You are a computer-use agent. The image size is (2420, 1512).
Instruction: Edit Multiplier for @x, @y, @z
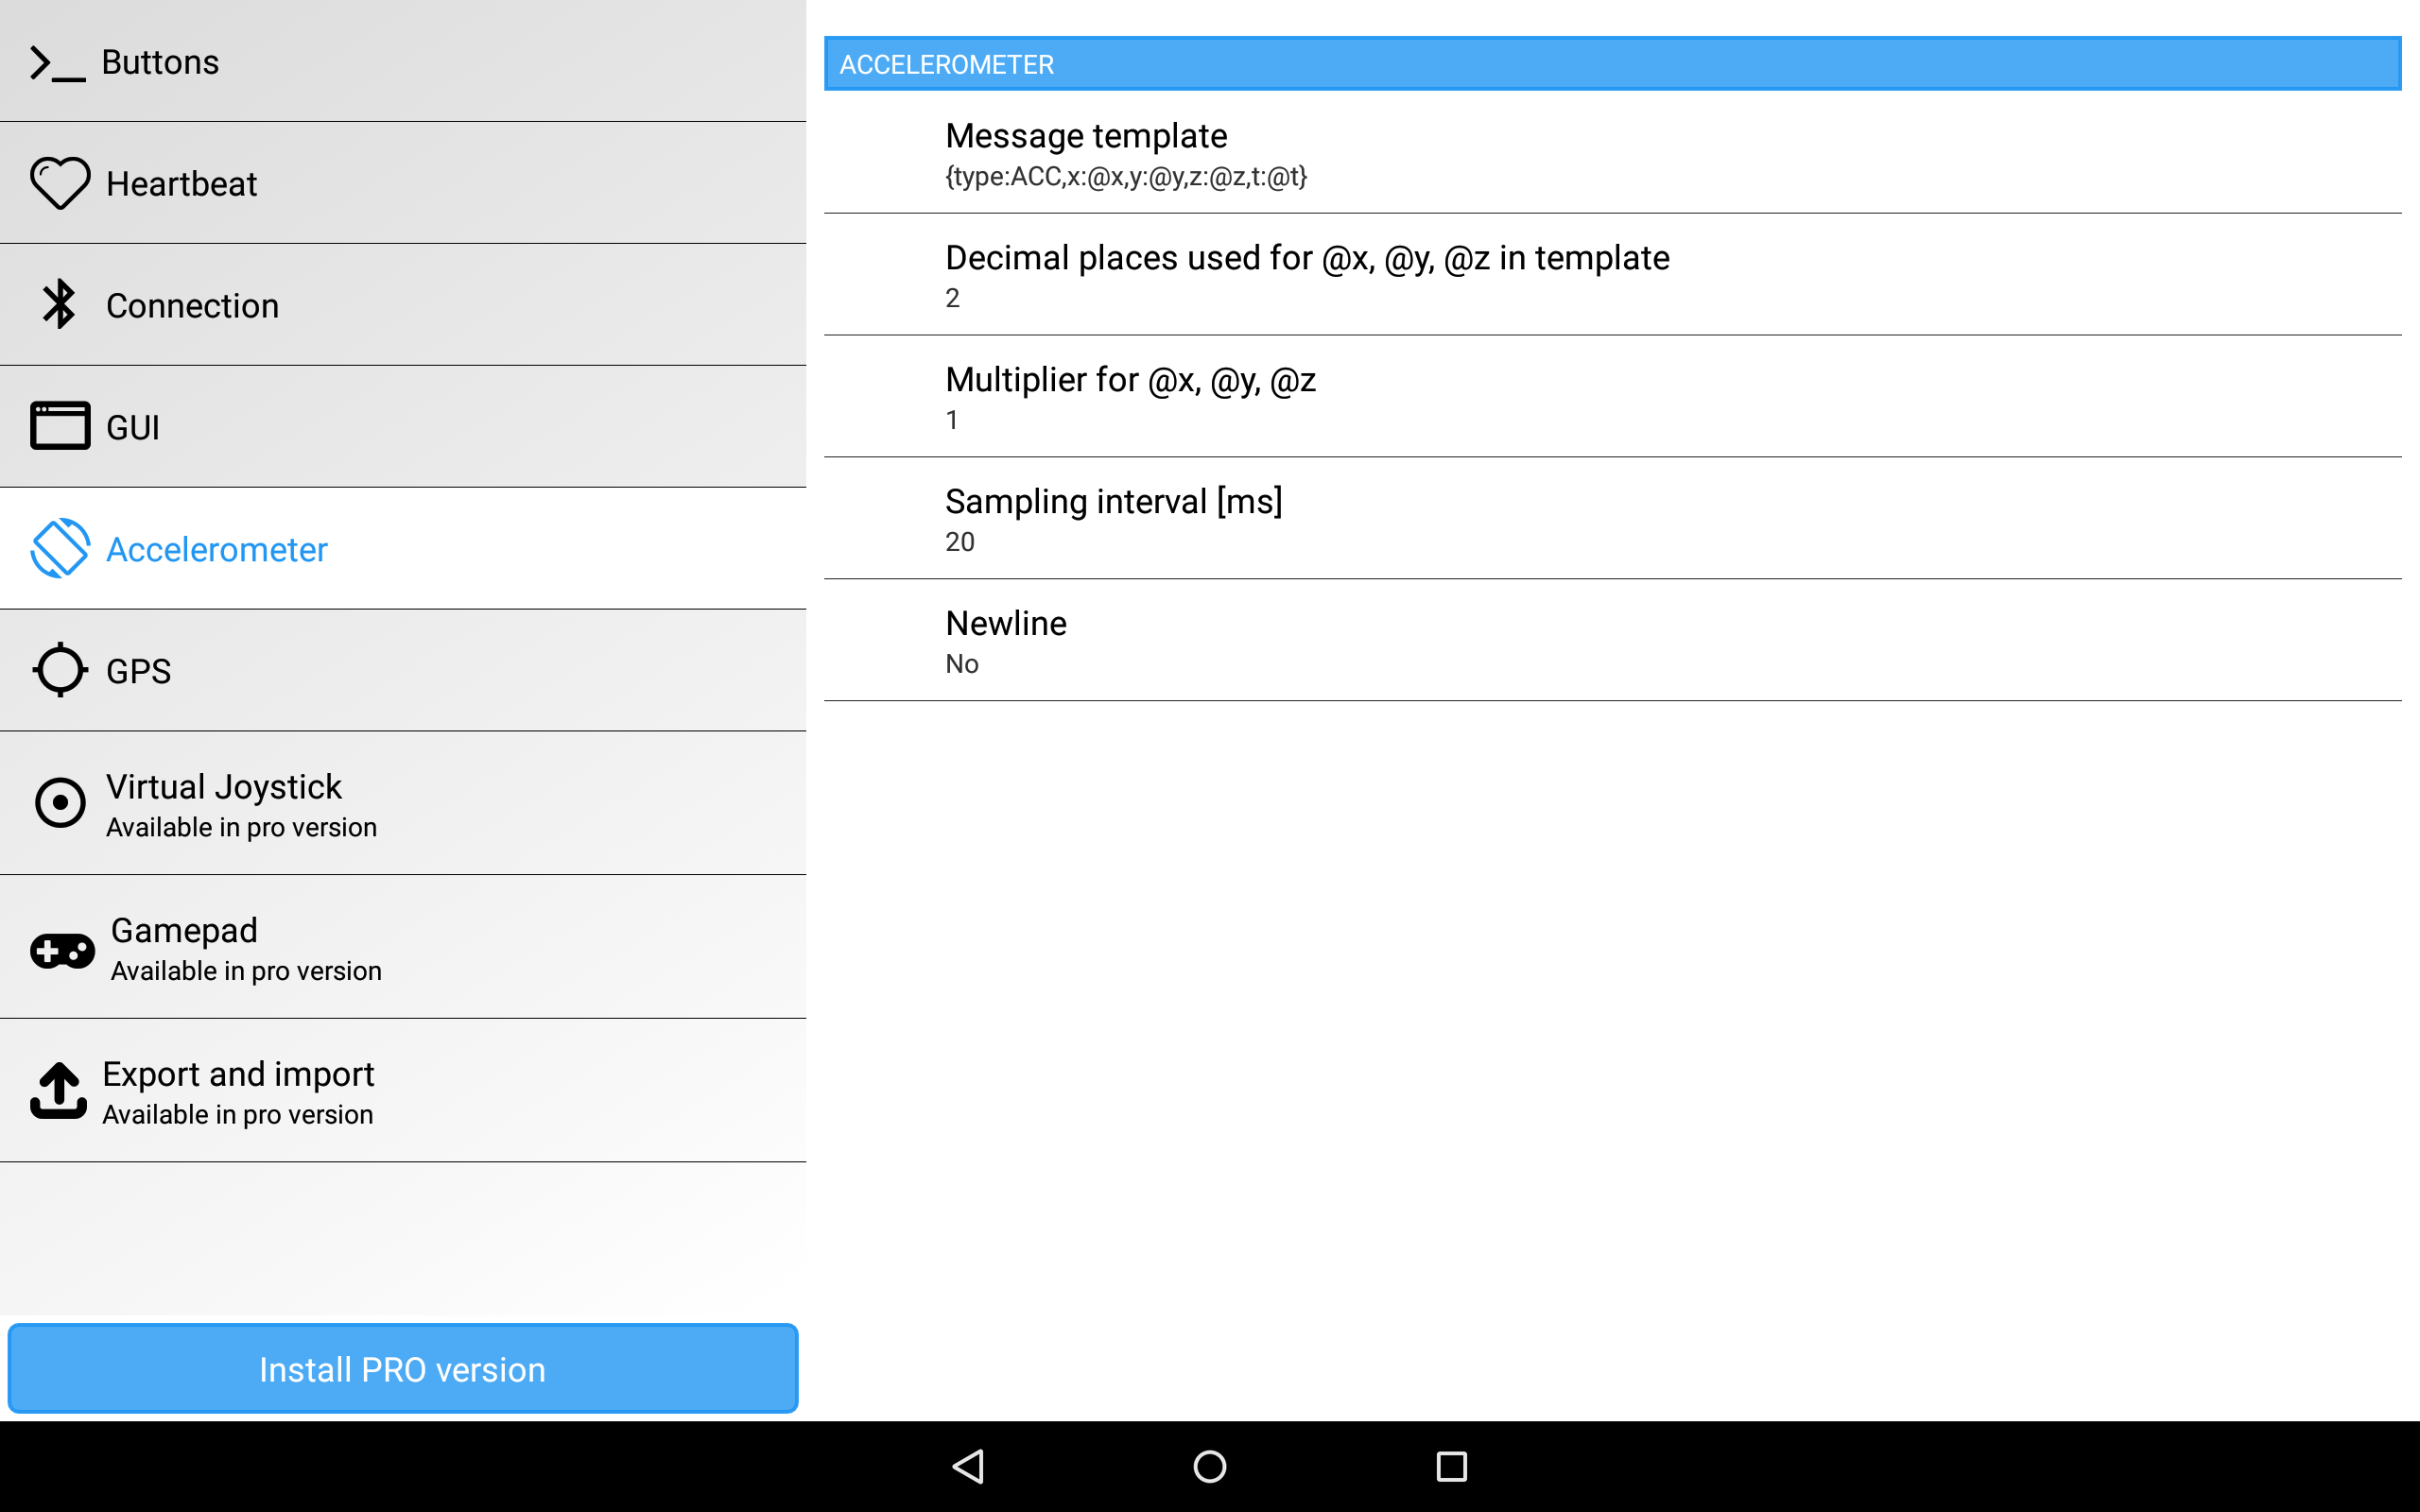pos(1612,397)
